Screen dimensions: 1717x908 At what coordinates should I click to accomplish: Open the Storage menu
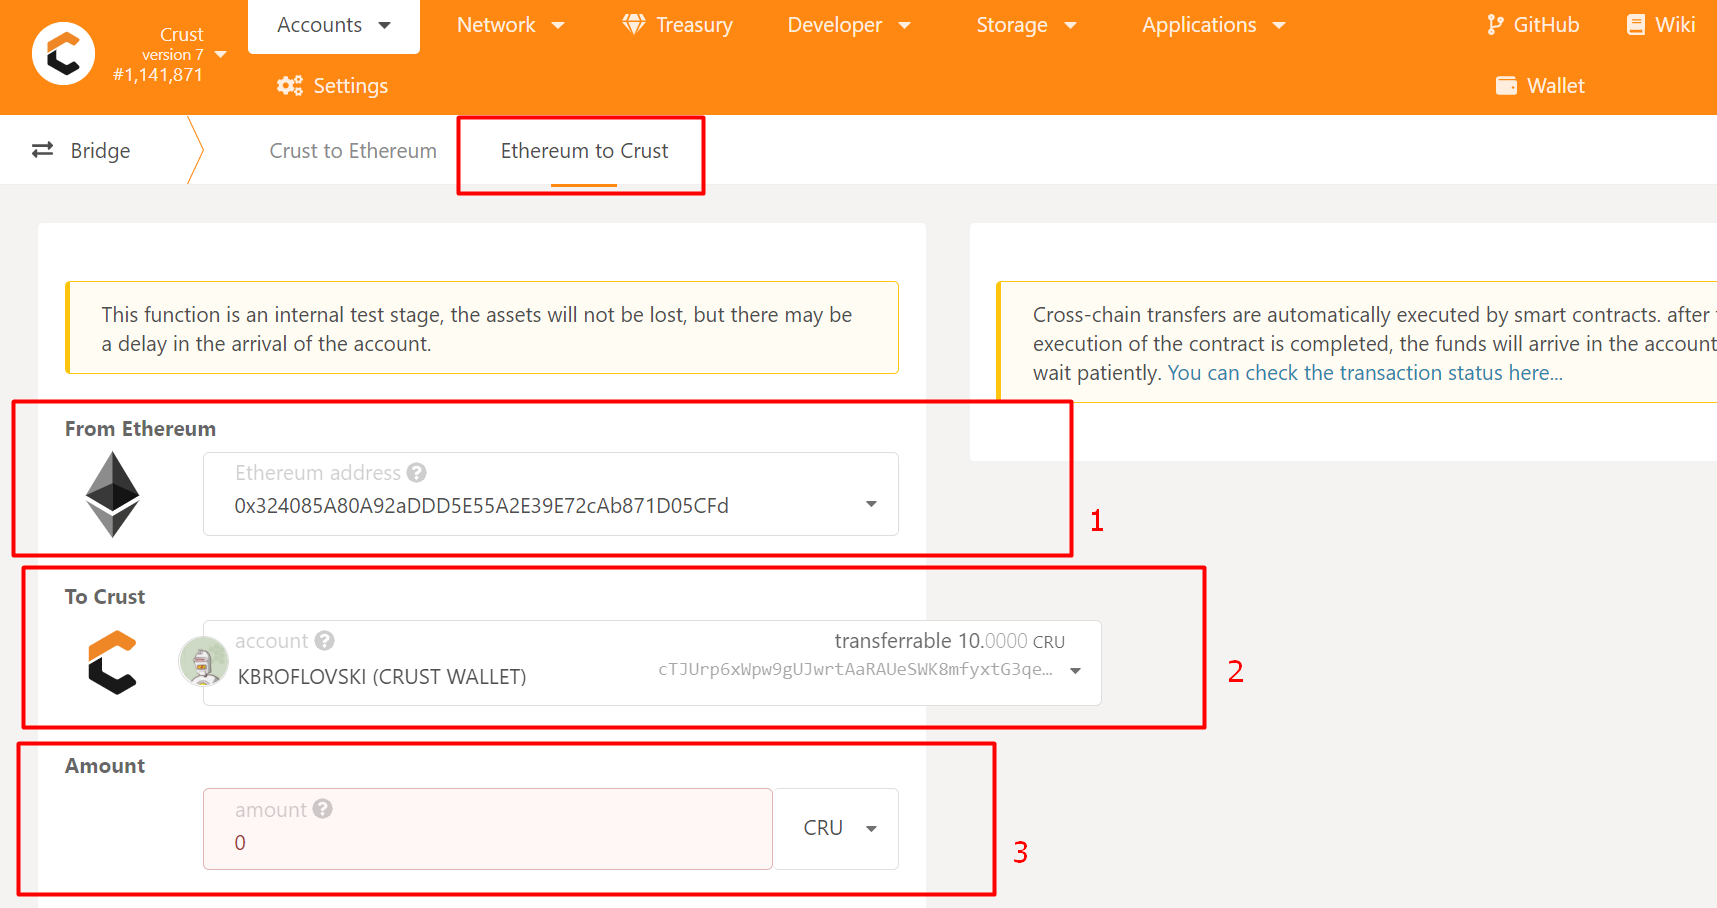1026,26
